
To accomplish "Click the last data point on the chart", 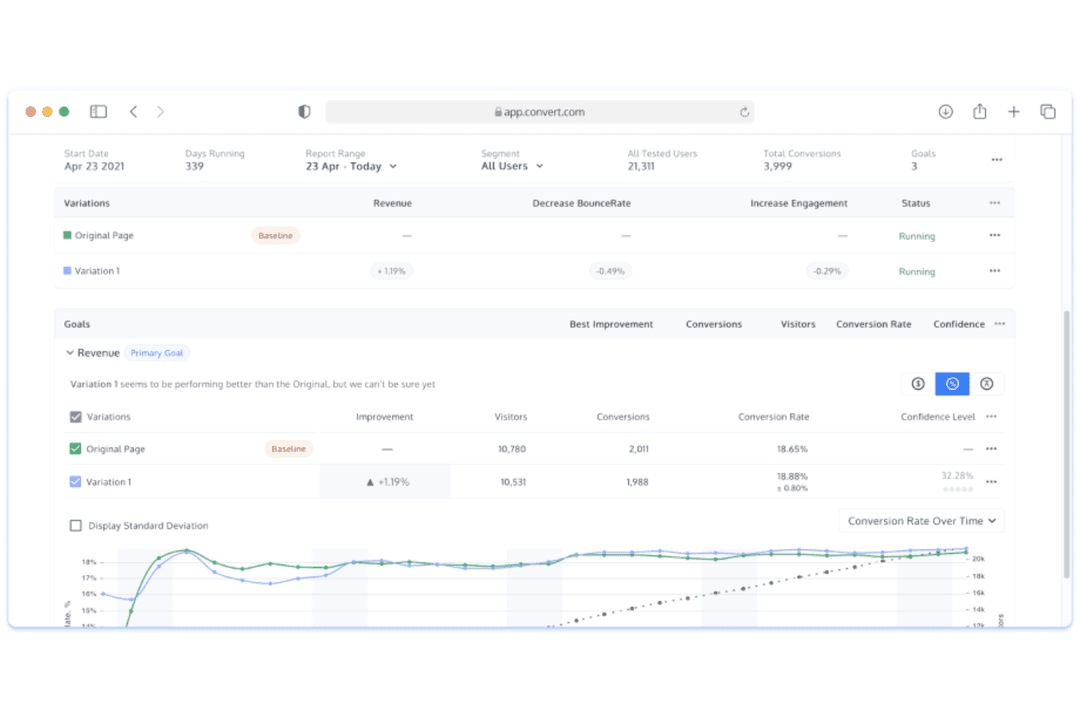I will pyautogui.click(x=966, y=549).
